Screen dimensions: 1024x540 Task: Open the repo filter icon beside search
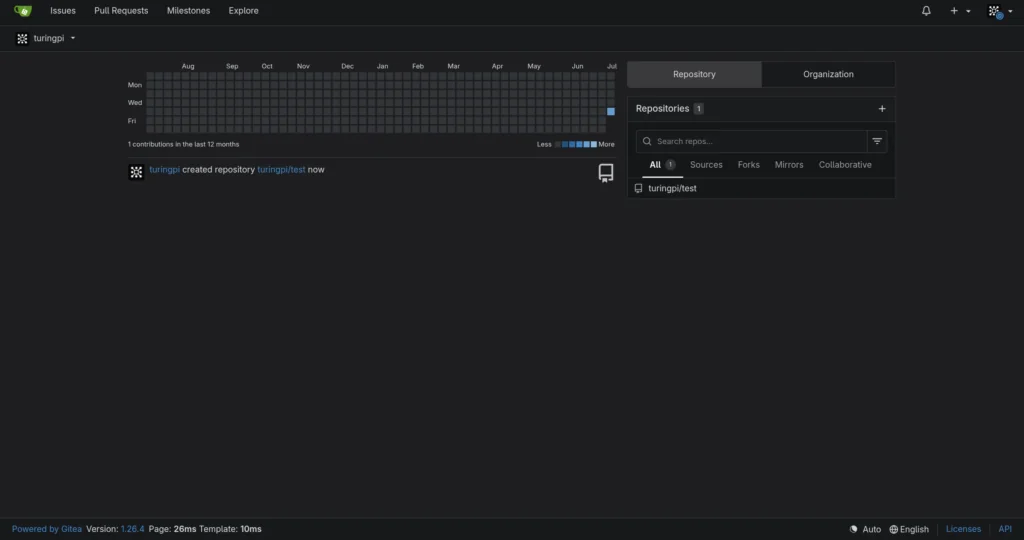877,141
